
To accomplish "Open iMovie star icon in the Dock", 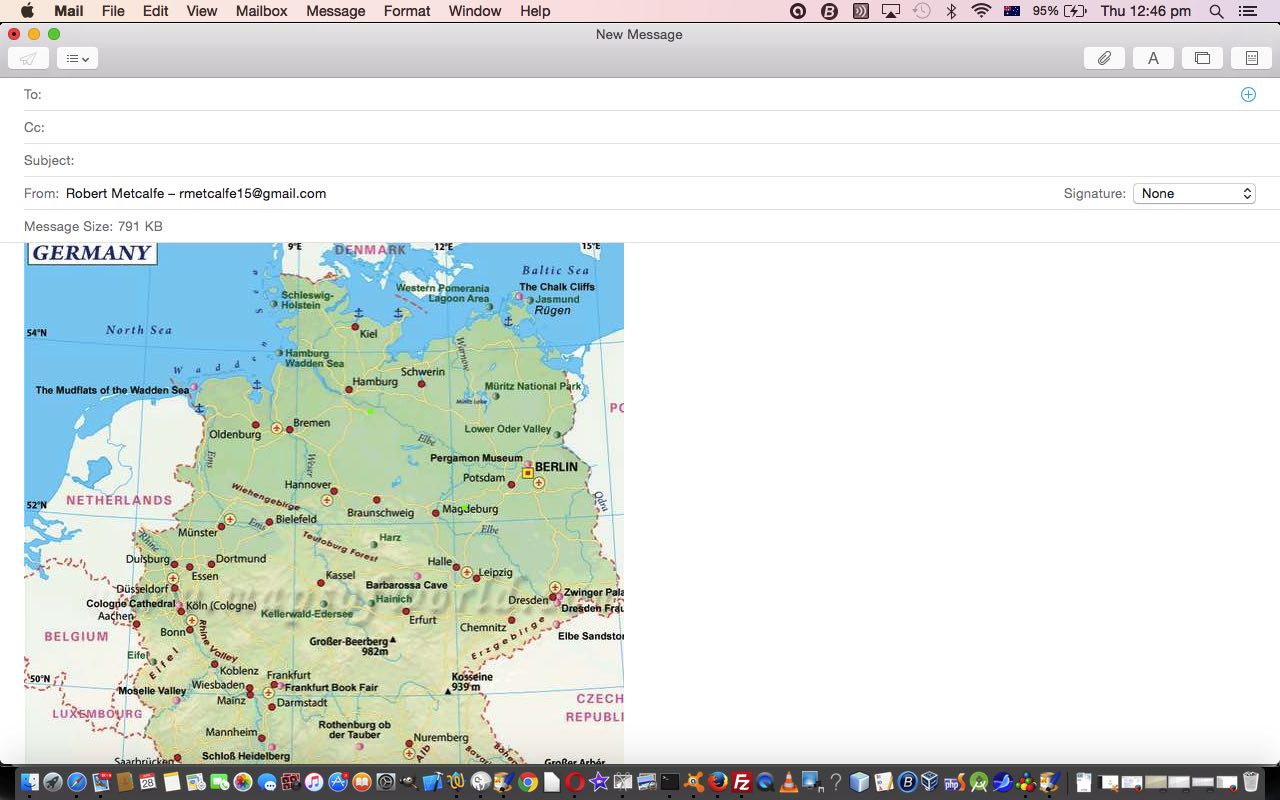I will [x=599, y=782].
